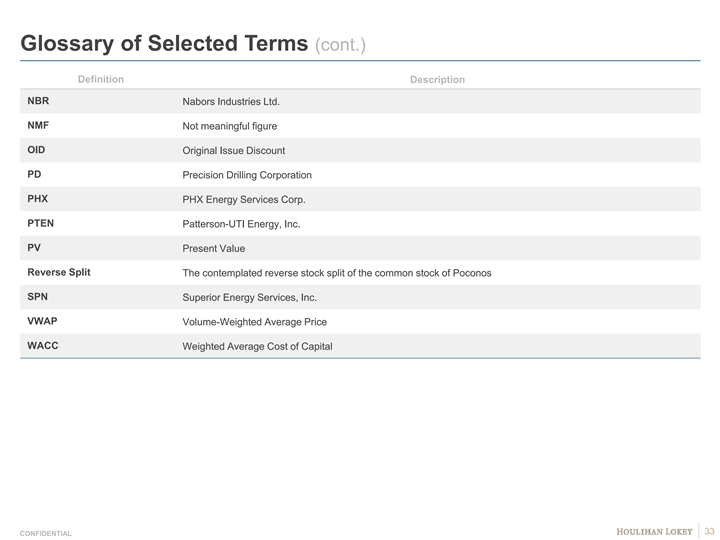This screenshot has height=540, width=720.
Task: Click the 'Reverse Split' term
Action: [x=59, y=272]
